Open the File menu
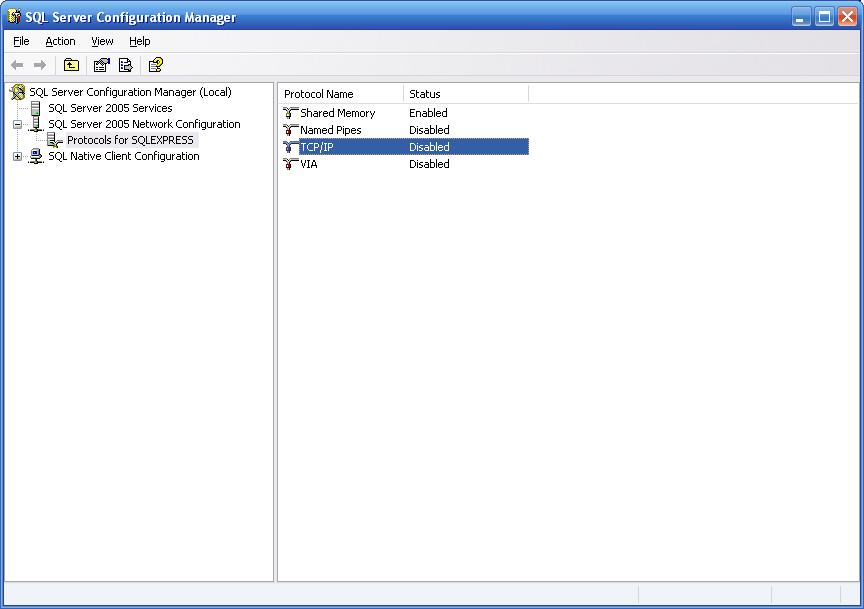 pyautogui.click(x=21, y=41)
